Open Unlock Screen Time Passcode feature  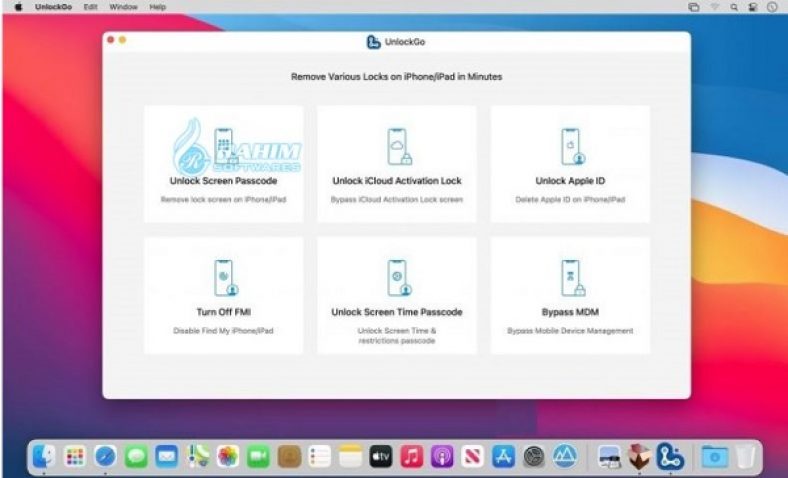coord(397,296)
